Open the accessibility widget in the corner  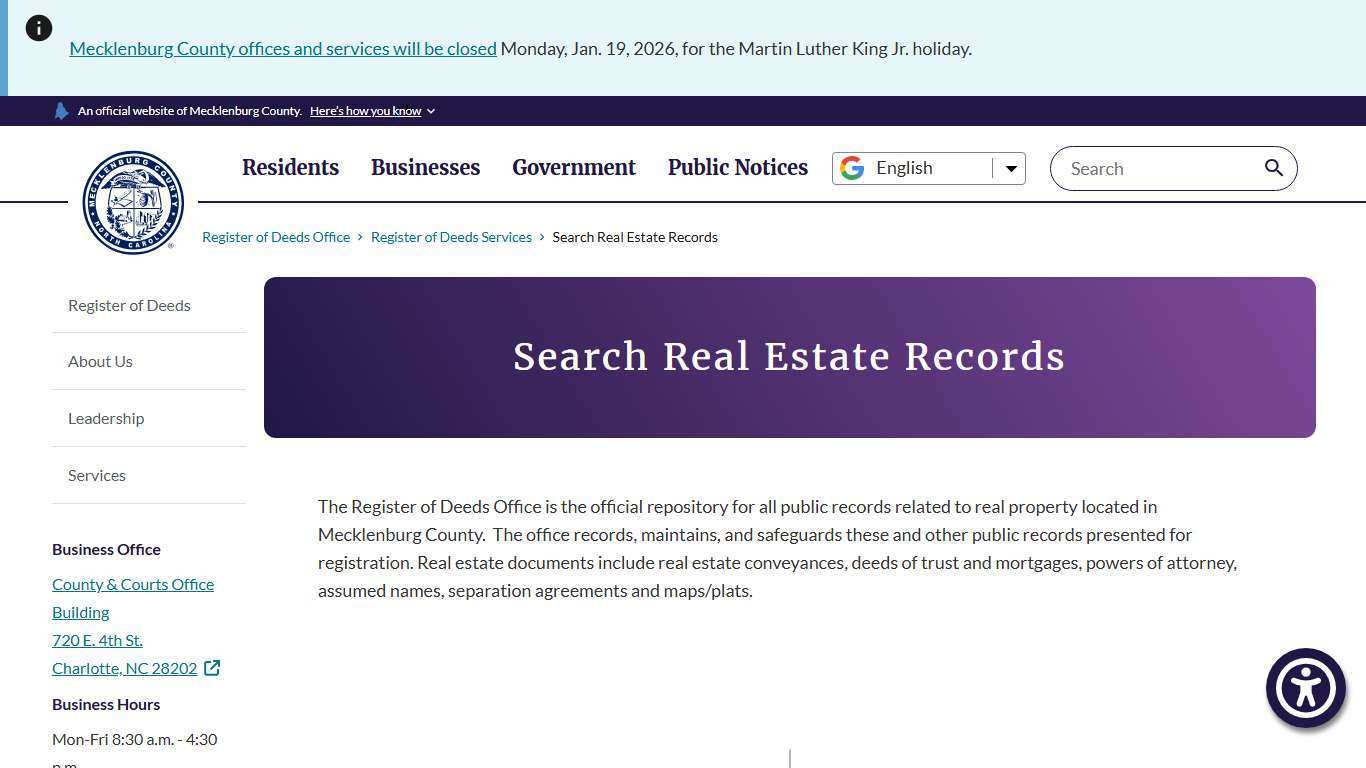pyautogui.click(x=1305, y=687)
